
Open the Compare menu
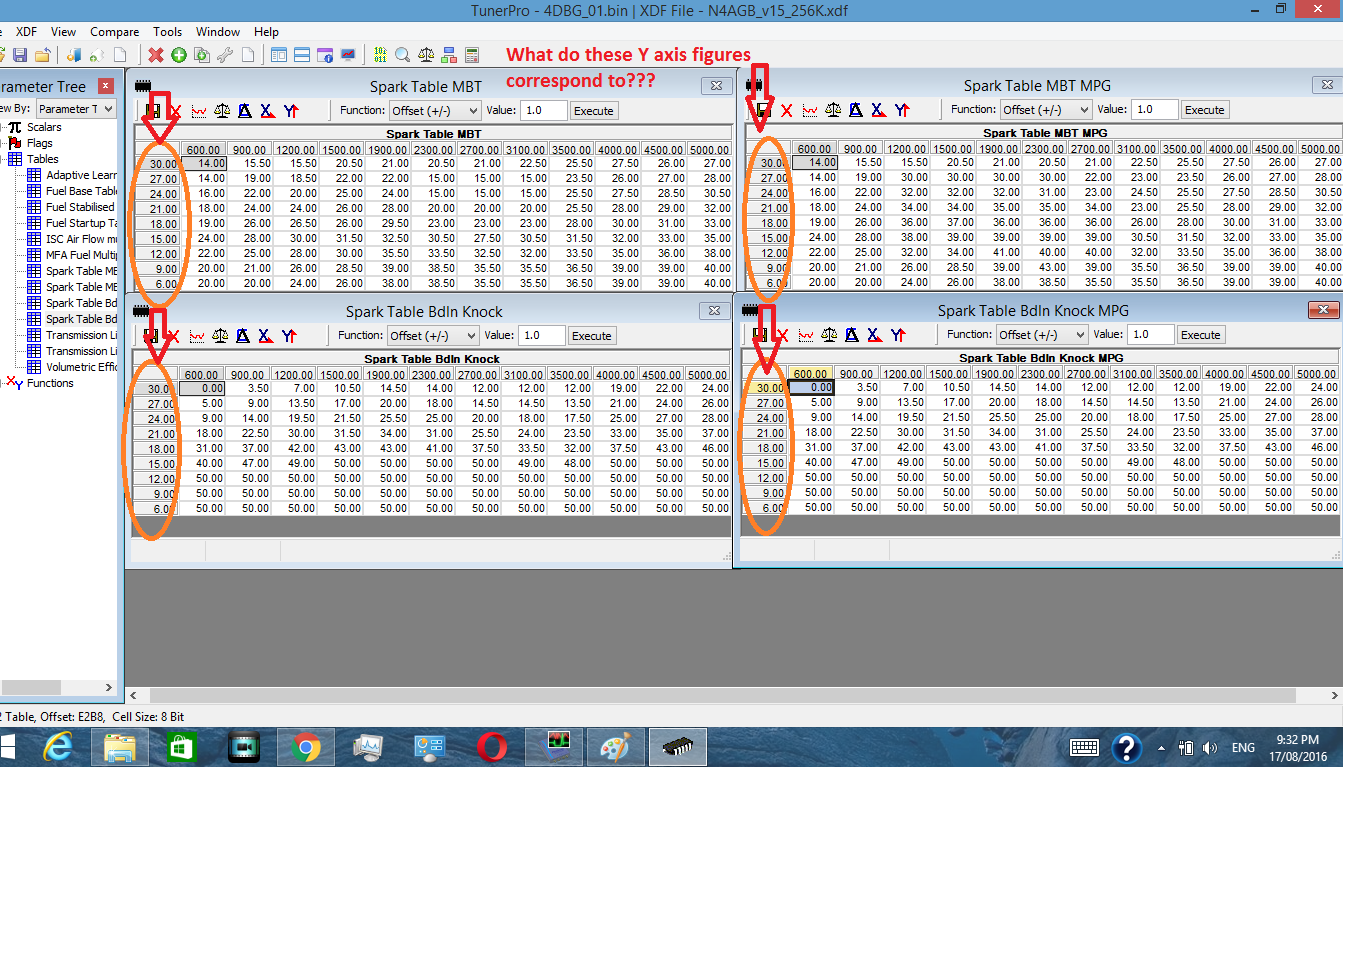tap(114, 32)
